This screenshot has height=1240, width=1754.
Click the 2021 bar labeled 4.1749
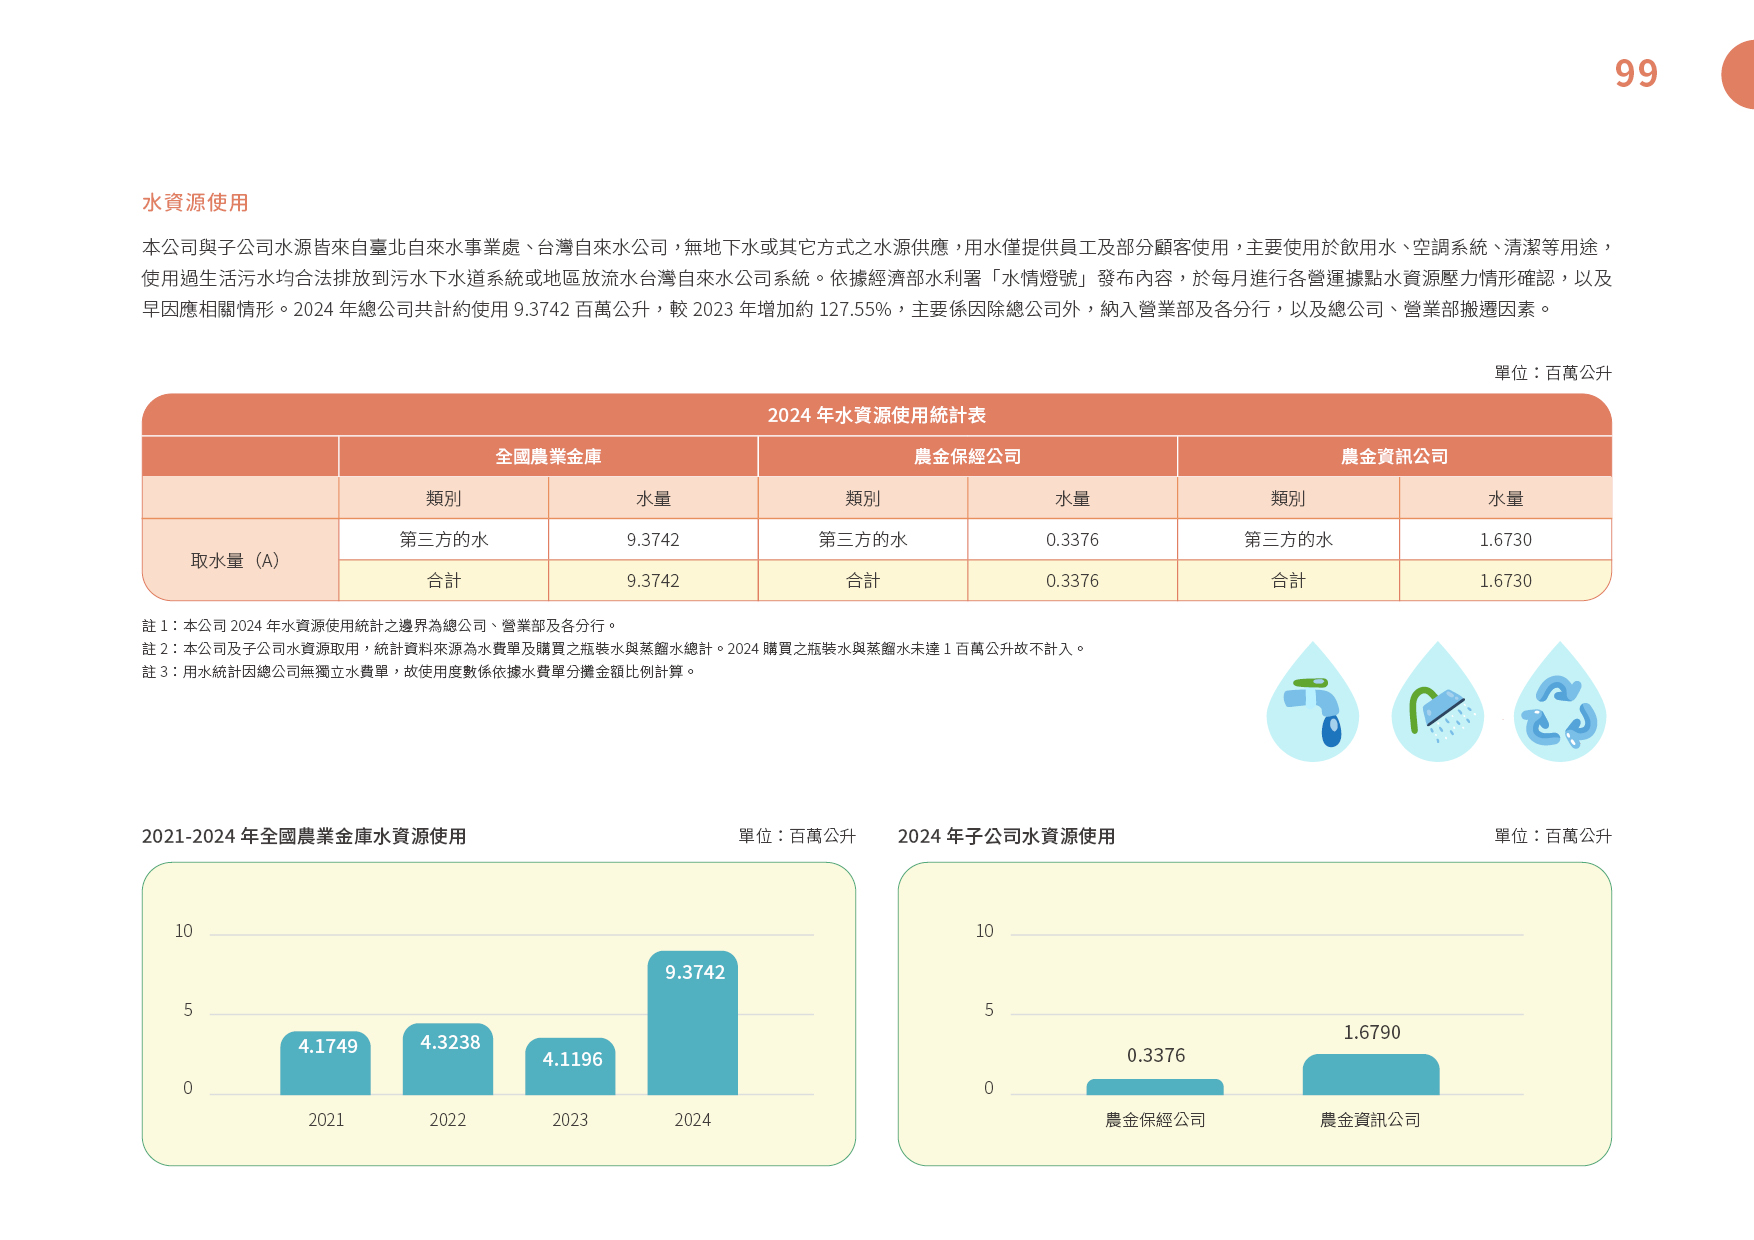coord(325,1063)
